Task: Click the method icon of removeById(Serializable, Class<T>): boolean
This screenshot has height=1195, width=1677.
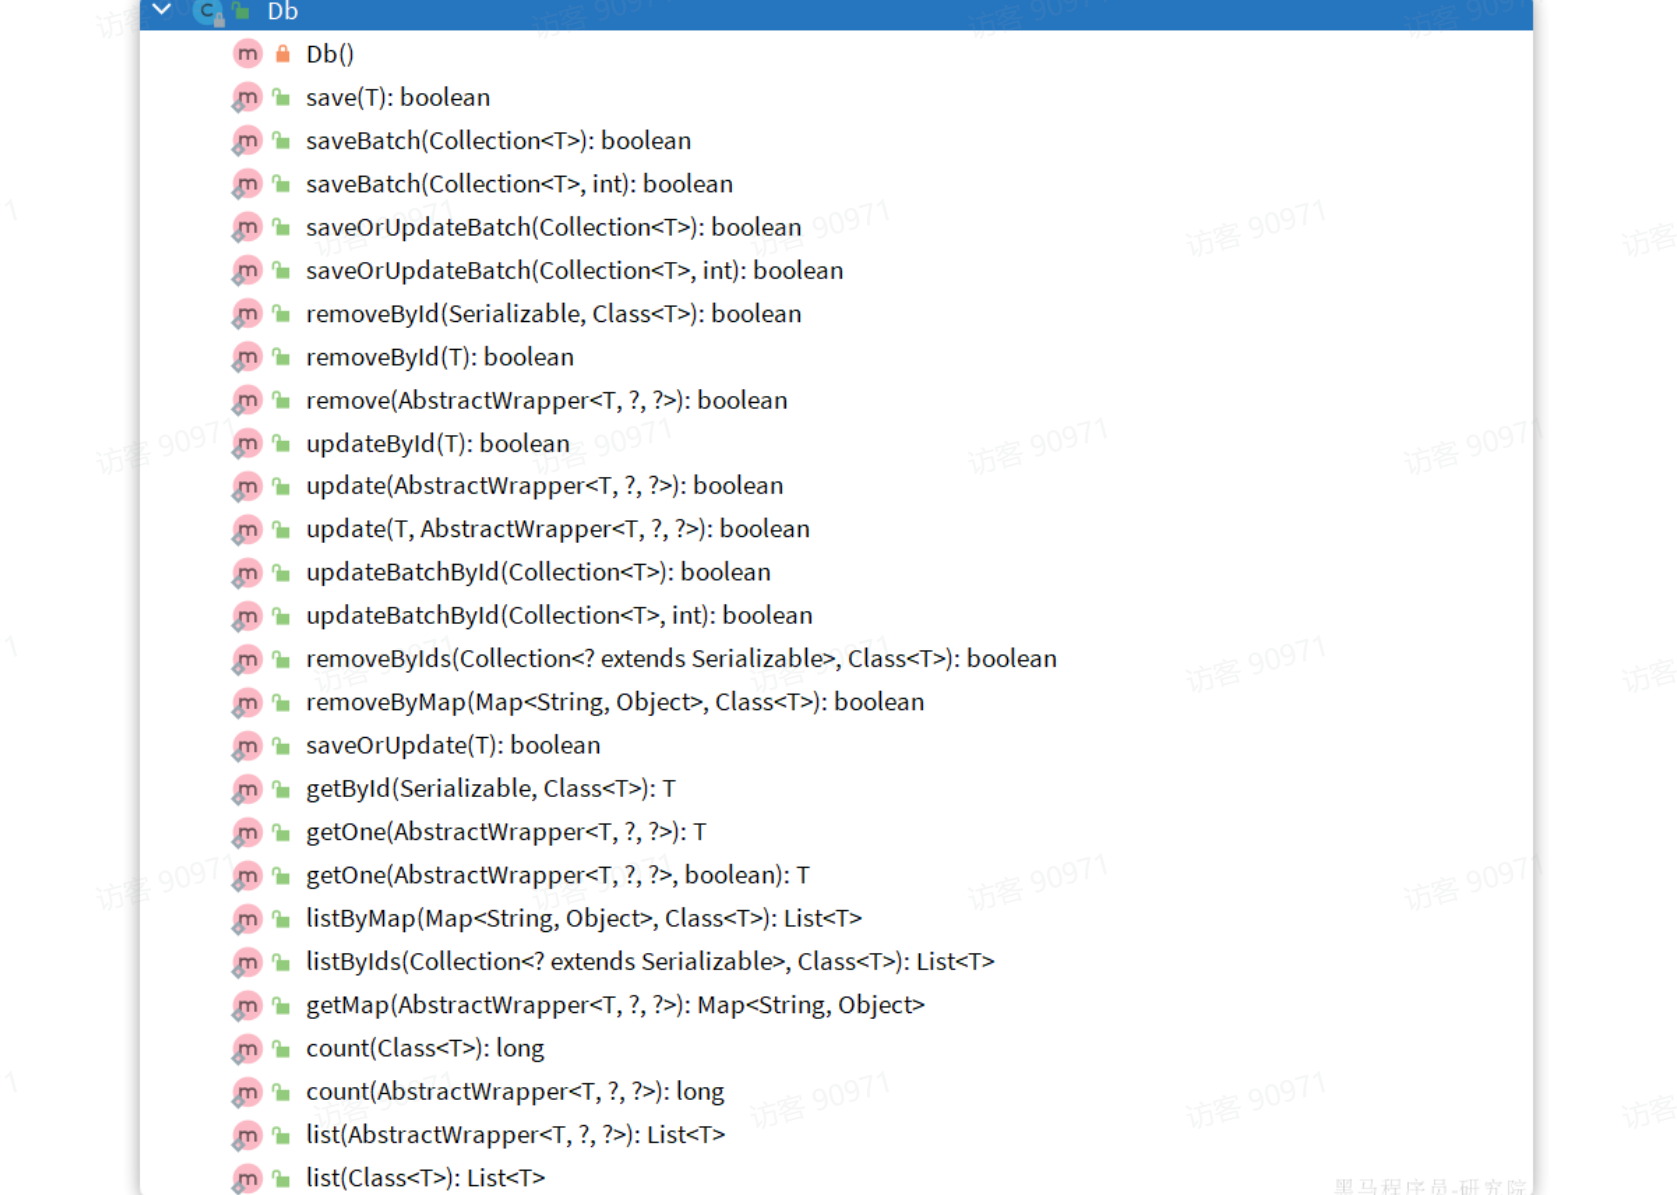Action: tap(247, 314)
